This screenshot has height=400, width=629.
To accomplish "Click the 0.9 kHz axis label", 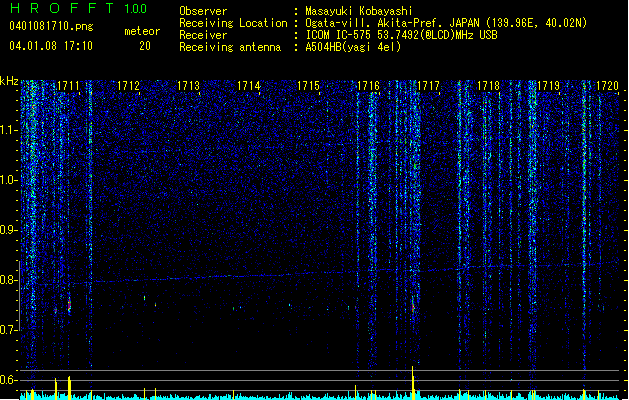I will pyautogui.click(x=9, y=230).
